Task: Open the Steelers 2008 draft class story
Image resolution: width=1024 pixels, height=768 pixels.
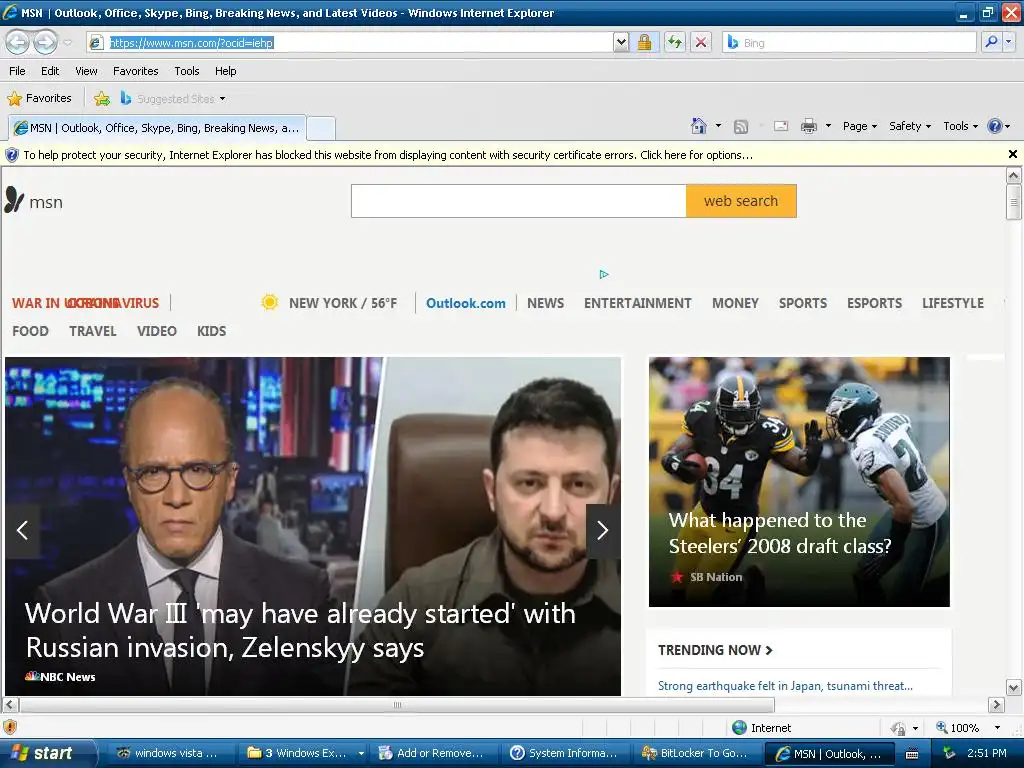Action: point(799,482)
